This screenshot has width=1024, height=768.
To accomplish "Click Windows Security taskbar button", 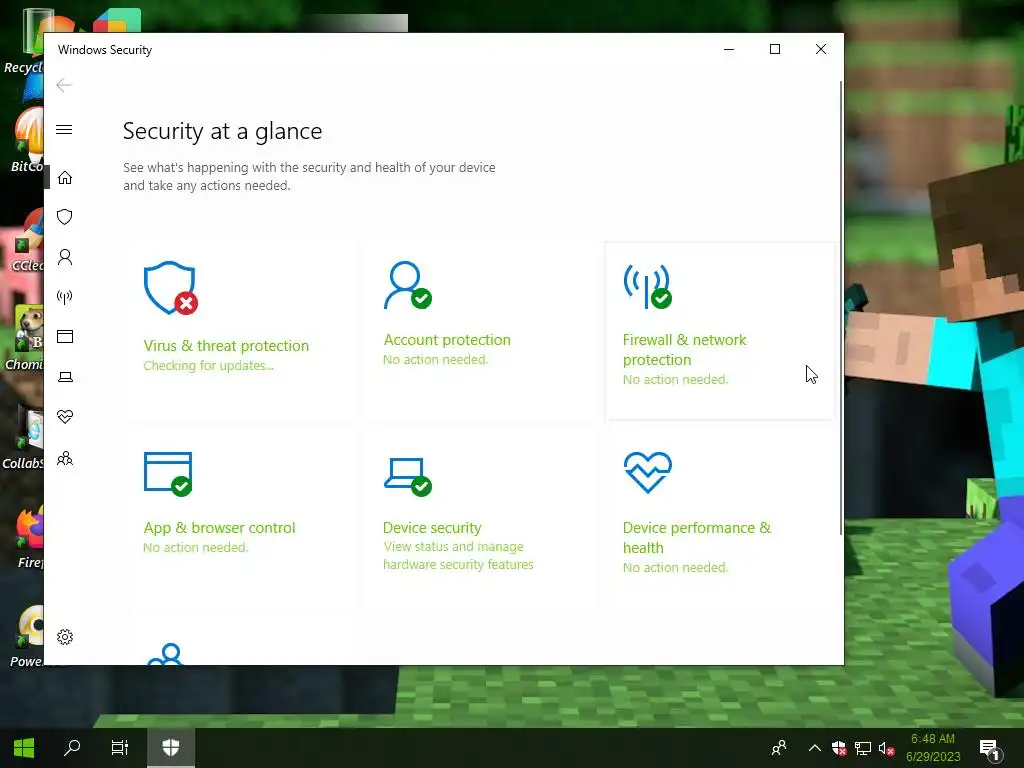I will point(170,748).
